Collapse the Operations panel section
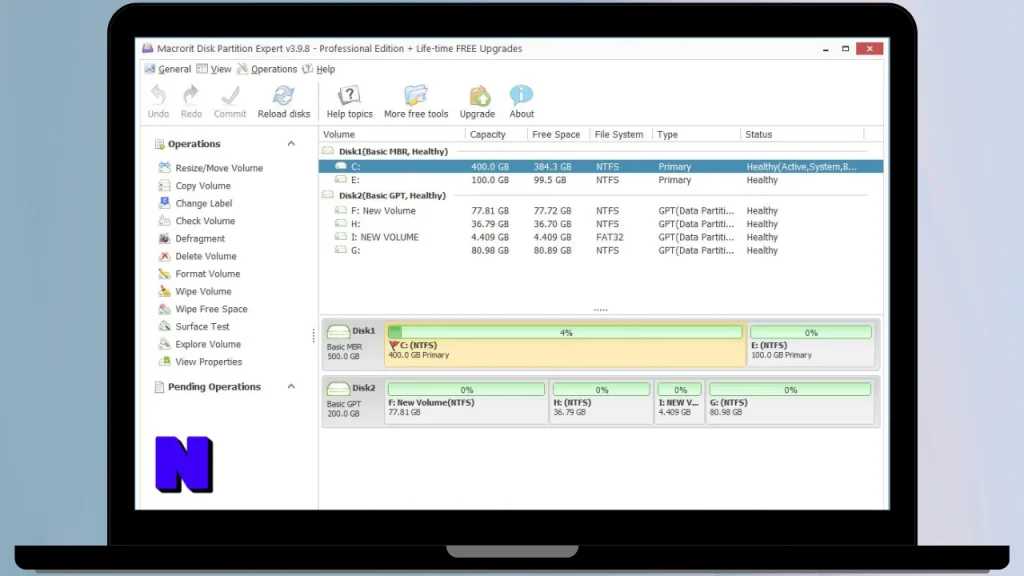1024x576 pixels. [291, 144]
